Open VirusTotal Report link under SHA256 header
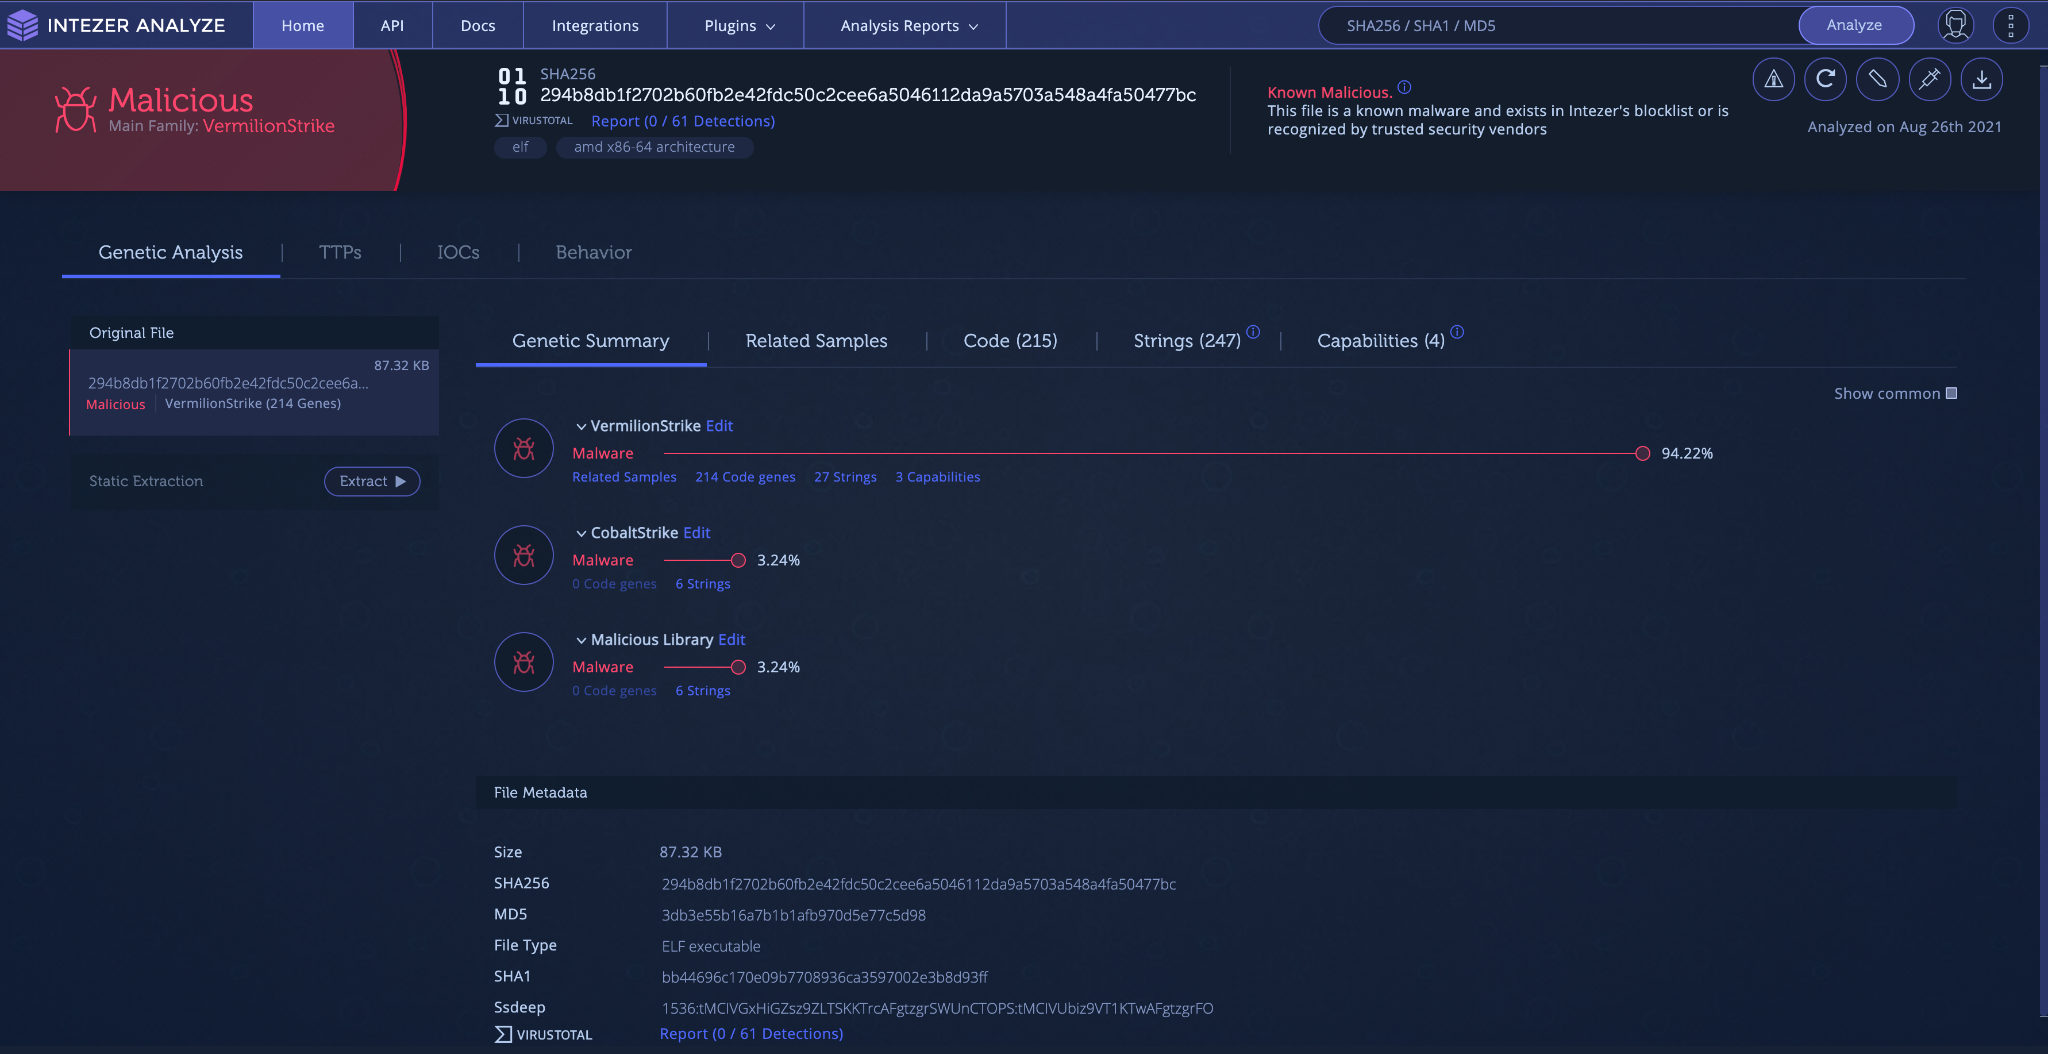 (683, 121)
